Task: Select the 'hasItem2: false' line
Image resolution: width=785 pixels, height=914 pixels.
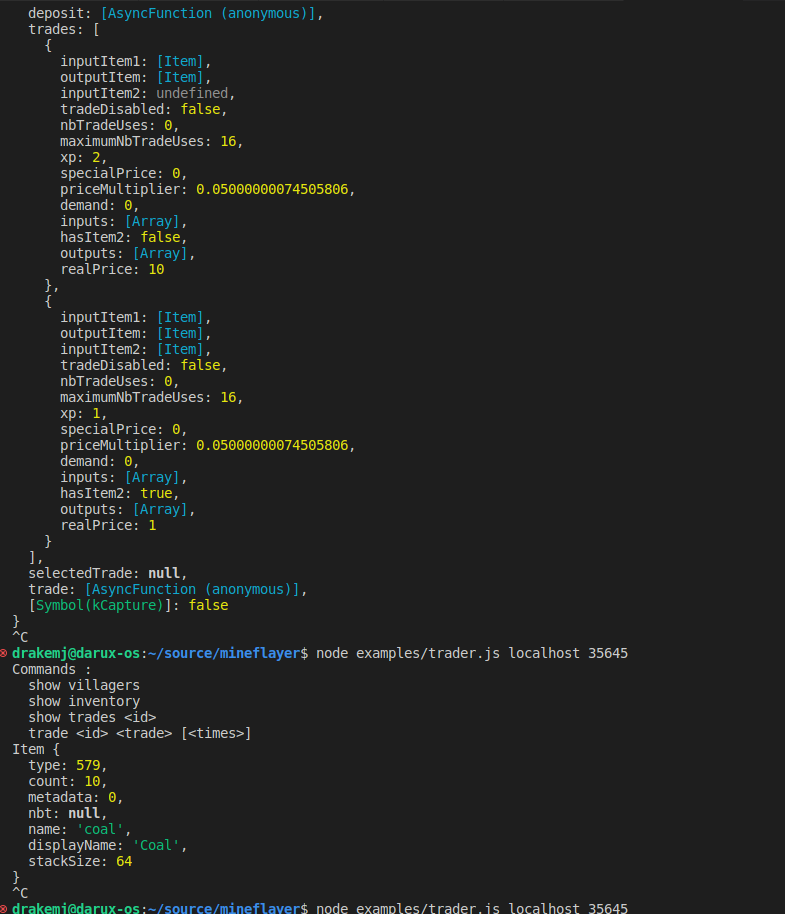Action: point(124,237)
